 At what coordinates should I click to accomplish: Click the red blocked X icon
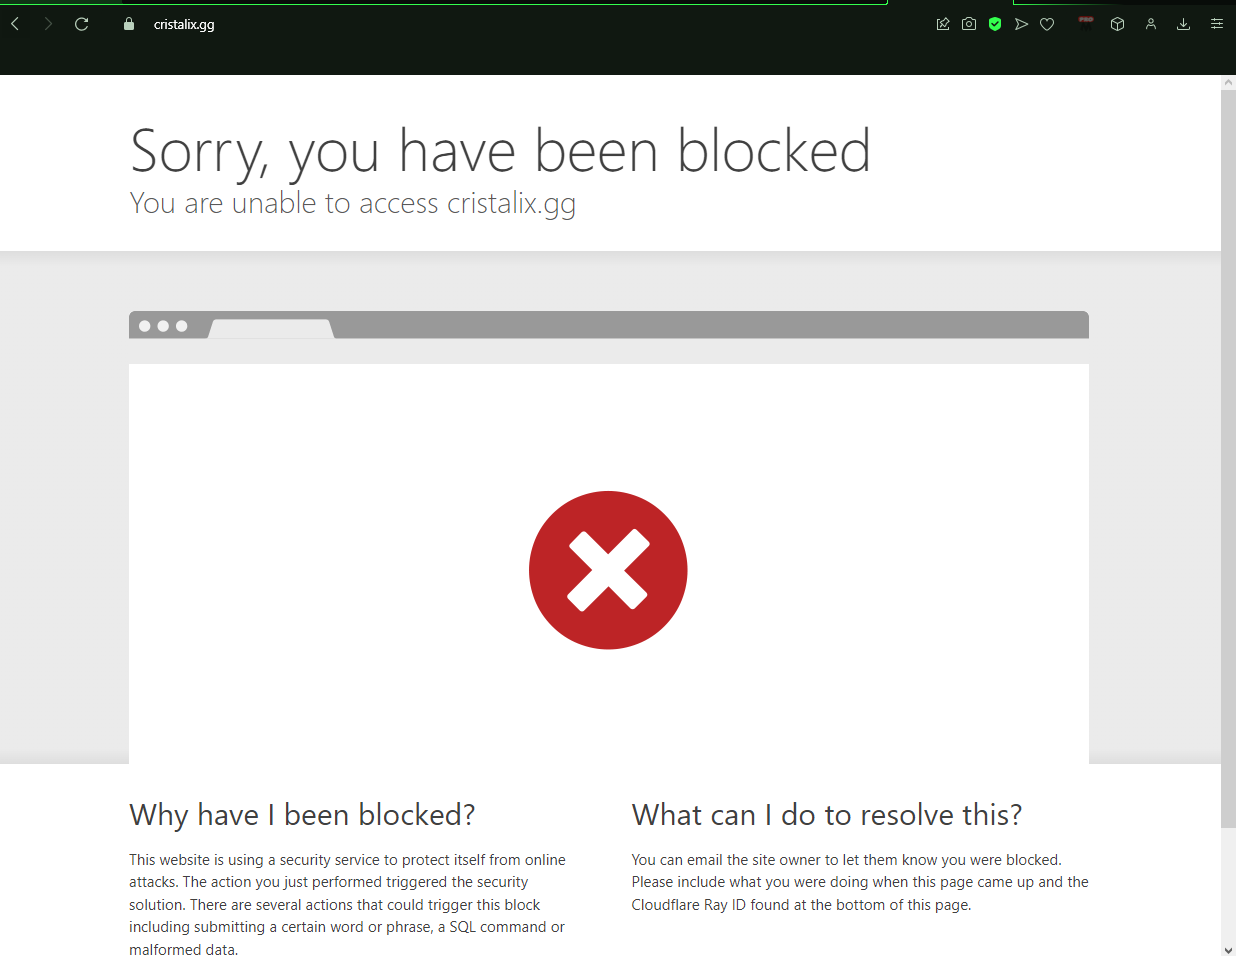(x=608, y=570)
